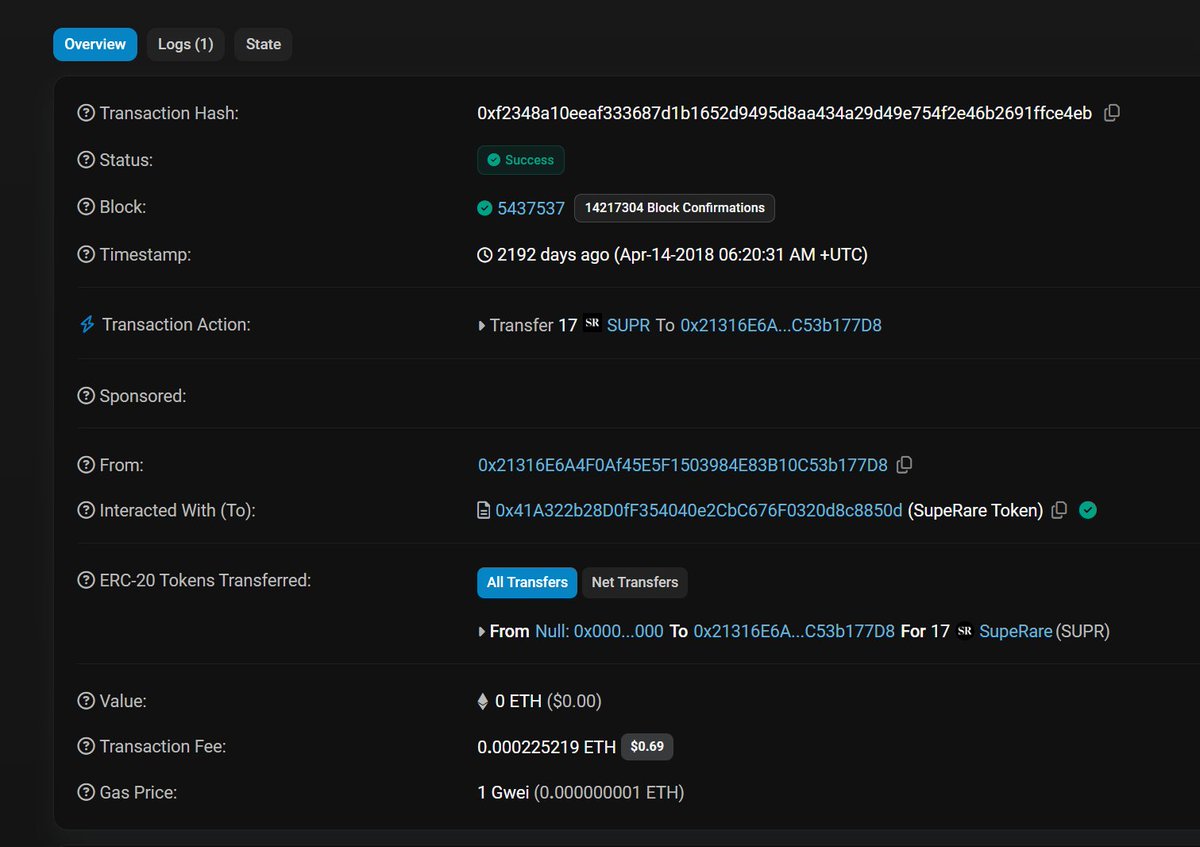Expand the token transfer arrow before From Null

click(x=482, y=632)
